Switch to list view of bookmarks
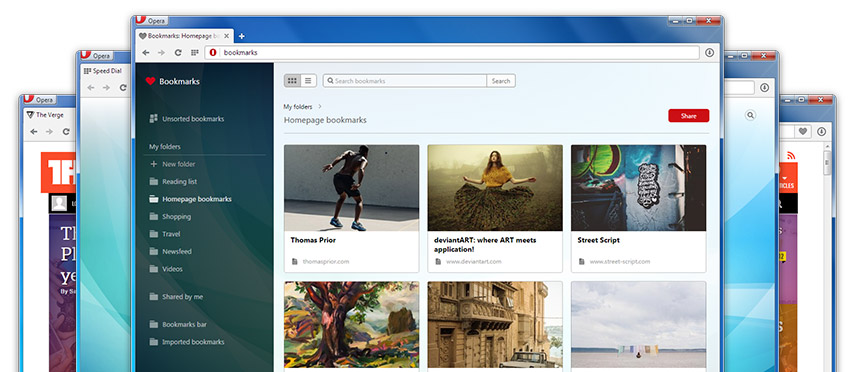Screen dimensions: 854x372 pos(308,81)
